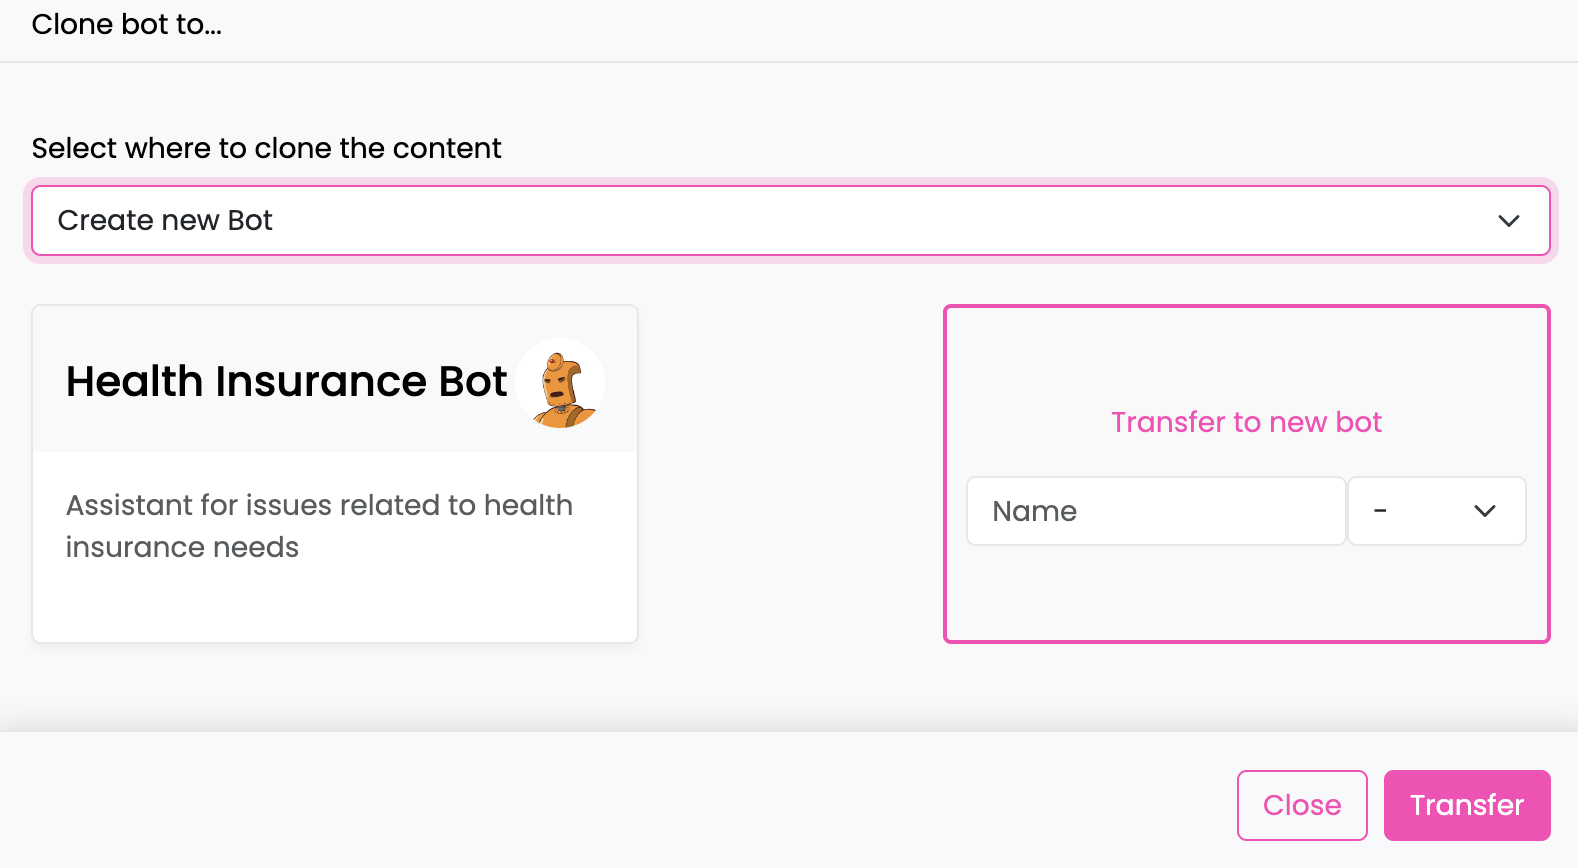
Task: Click the "Select where to clone the content" label
Action: pos(266,148)
